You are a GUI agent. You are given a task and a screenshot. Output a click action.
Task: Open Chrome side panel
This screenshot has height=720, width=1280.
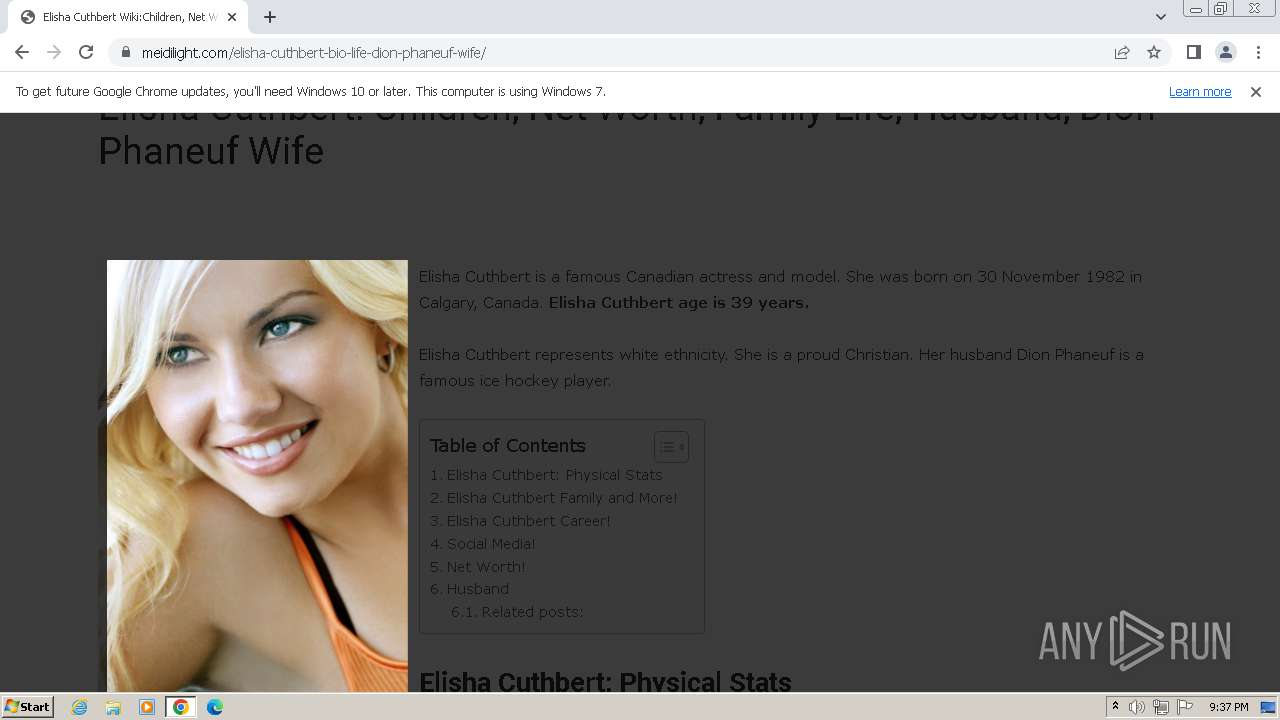point(1193,52)
